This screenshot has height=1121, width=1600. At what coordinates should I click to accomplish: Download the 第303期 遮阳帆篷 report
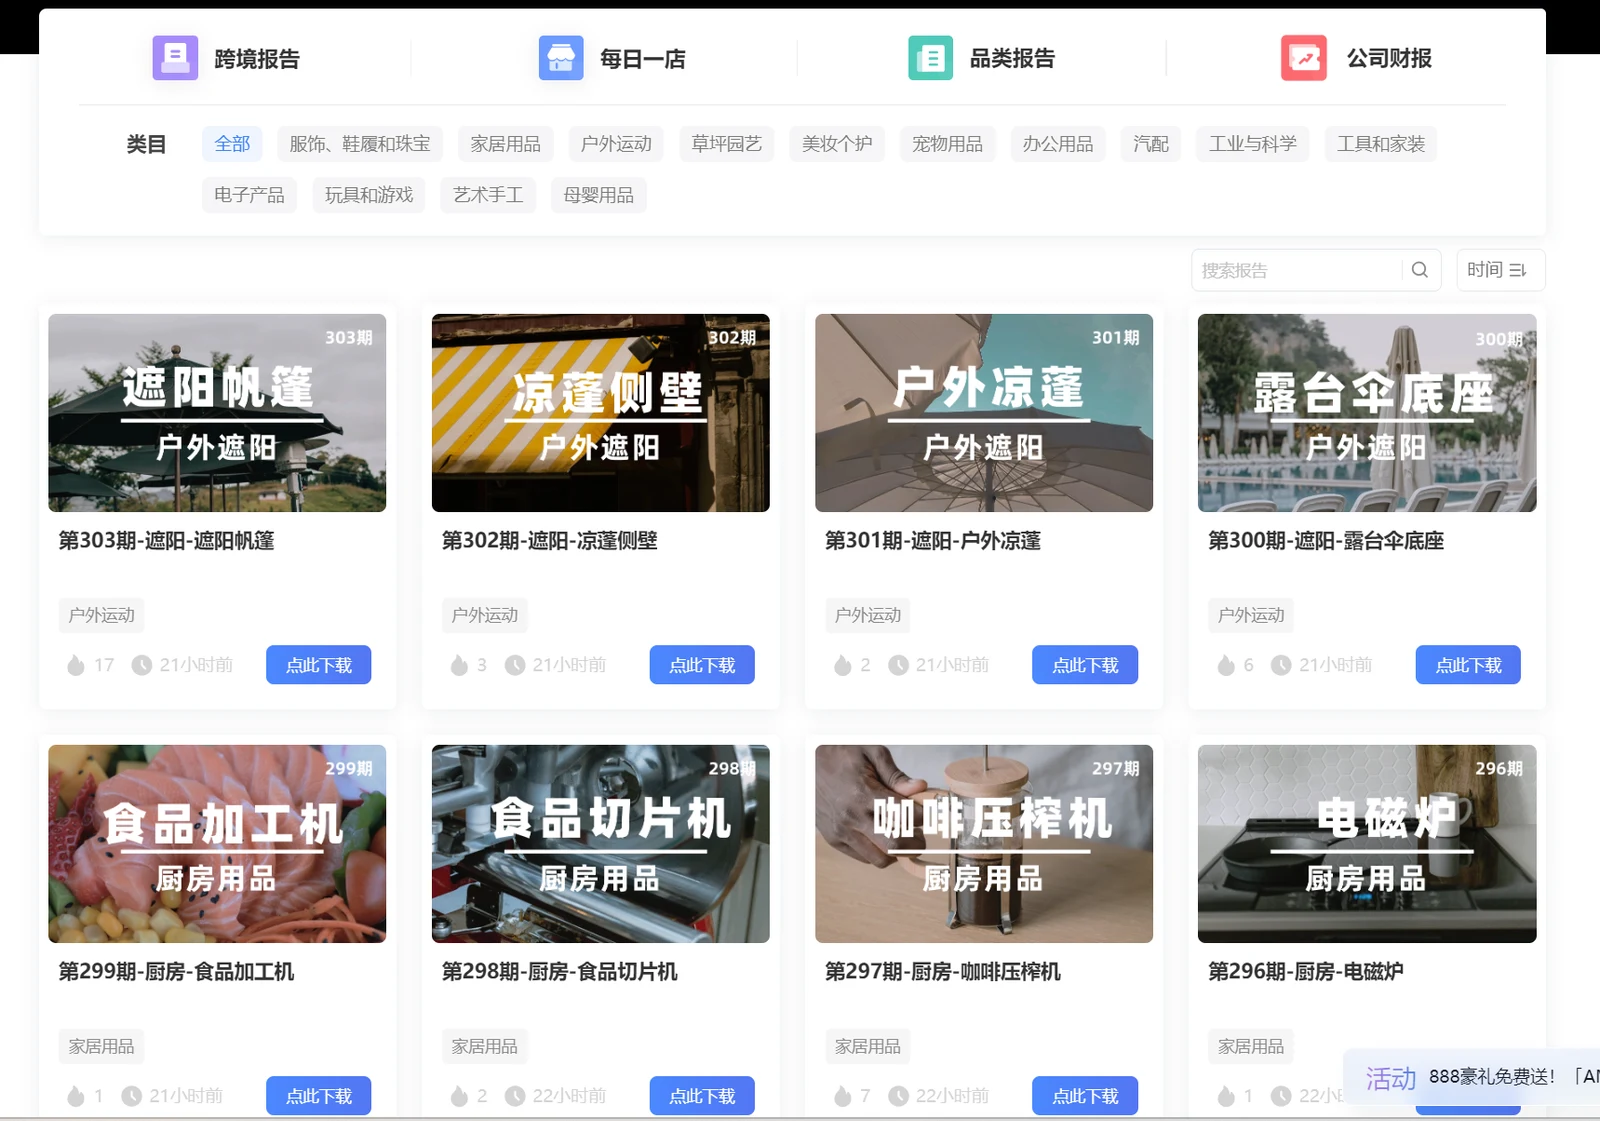click(x=319, y=665)
